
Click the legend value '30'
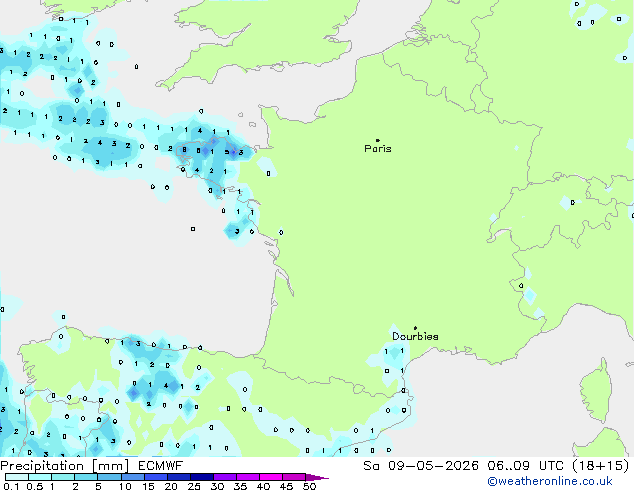217,486
